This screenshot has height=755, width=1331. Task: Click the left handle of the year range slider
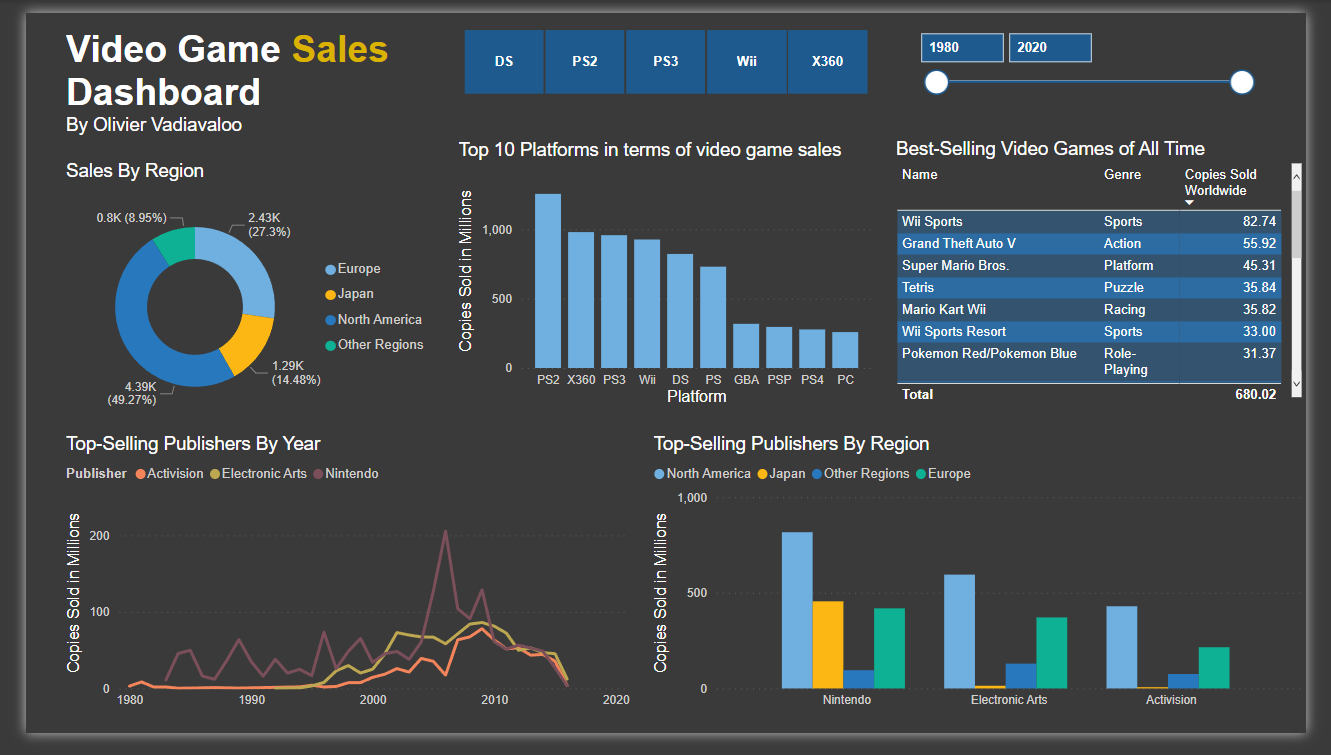coord(936,82)
